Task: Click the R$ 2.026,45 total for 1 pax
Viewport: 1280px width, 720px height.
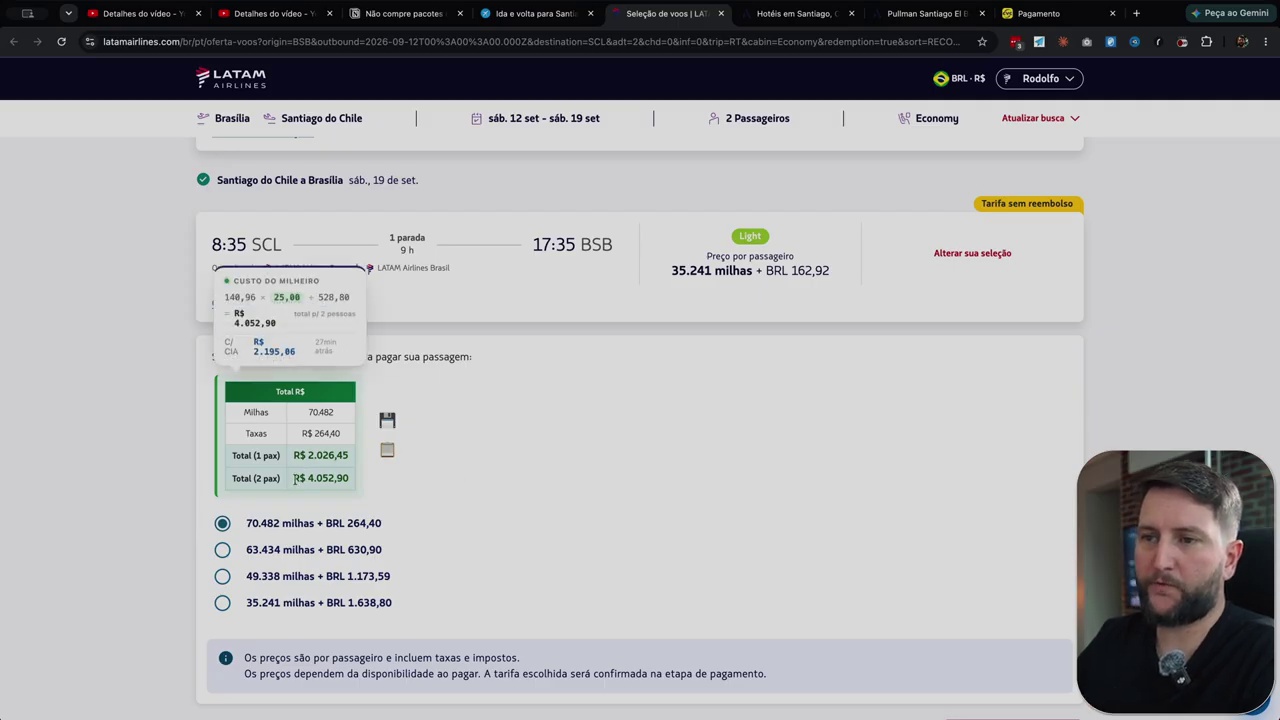Action: pos(321,455)
